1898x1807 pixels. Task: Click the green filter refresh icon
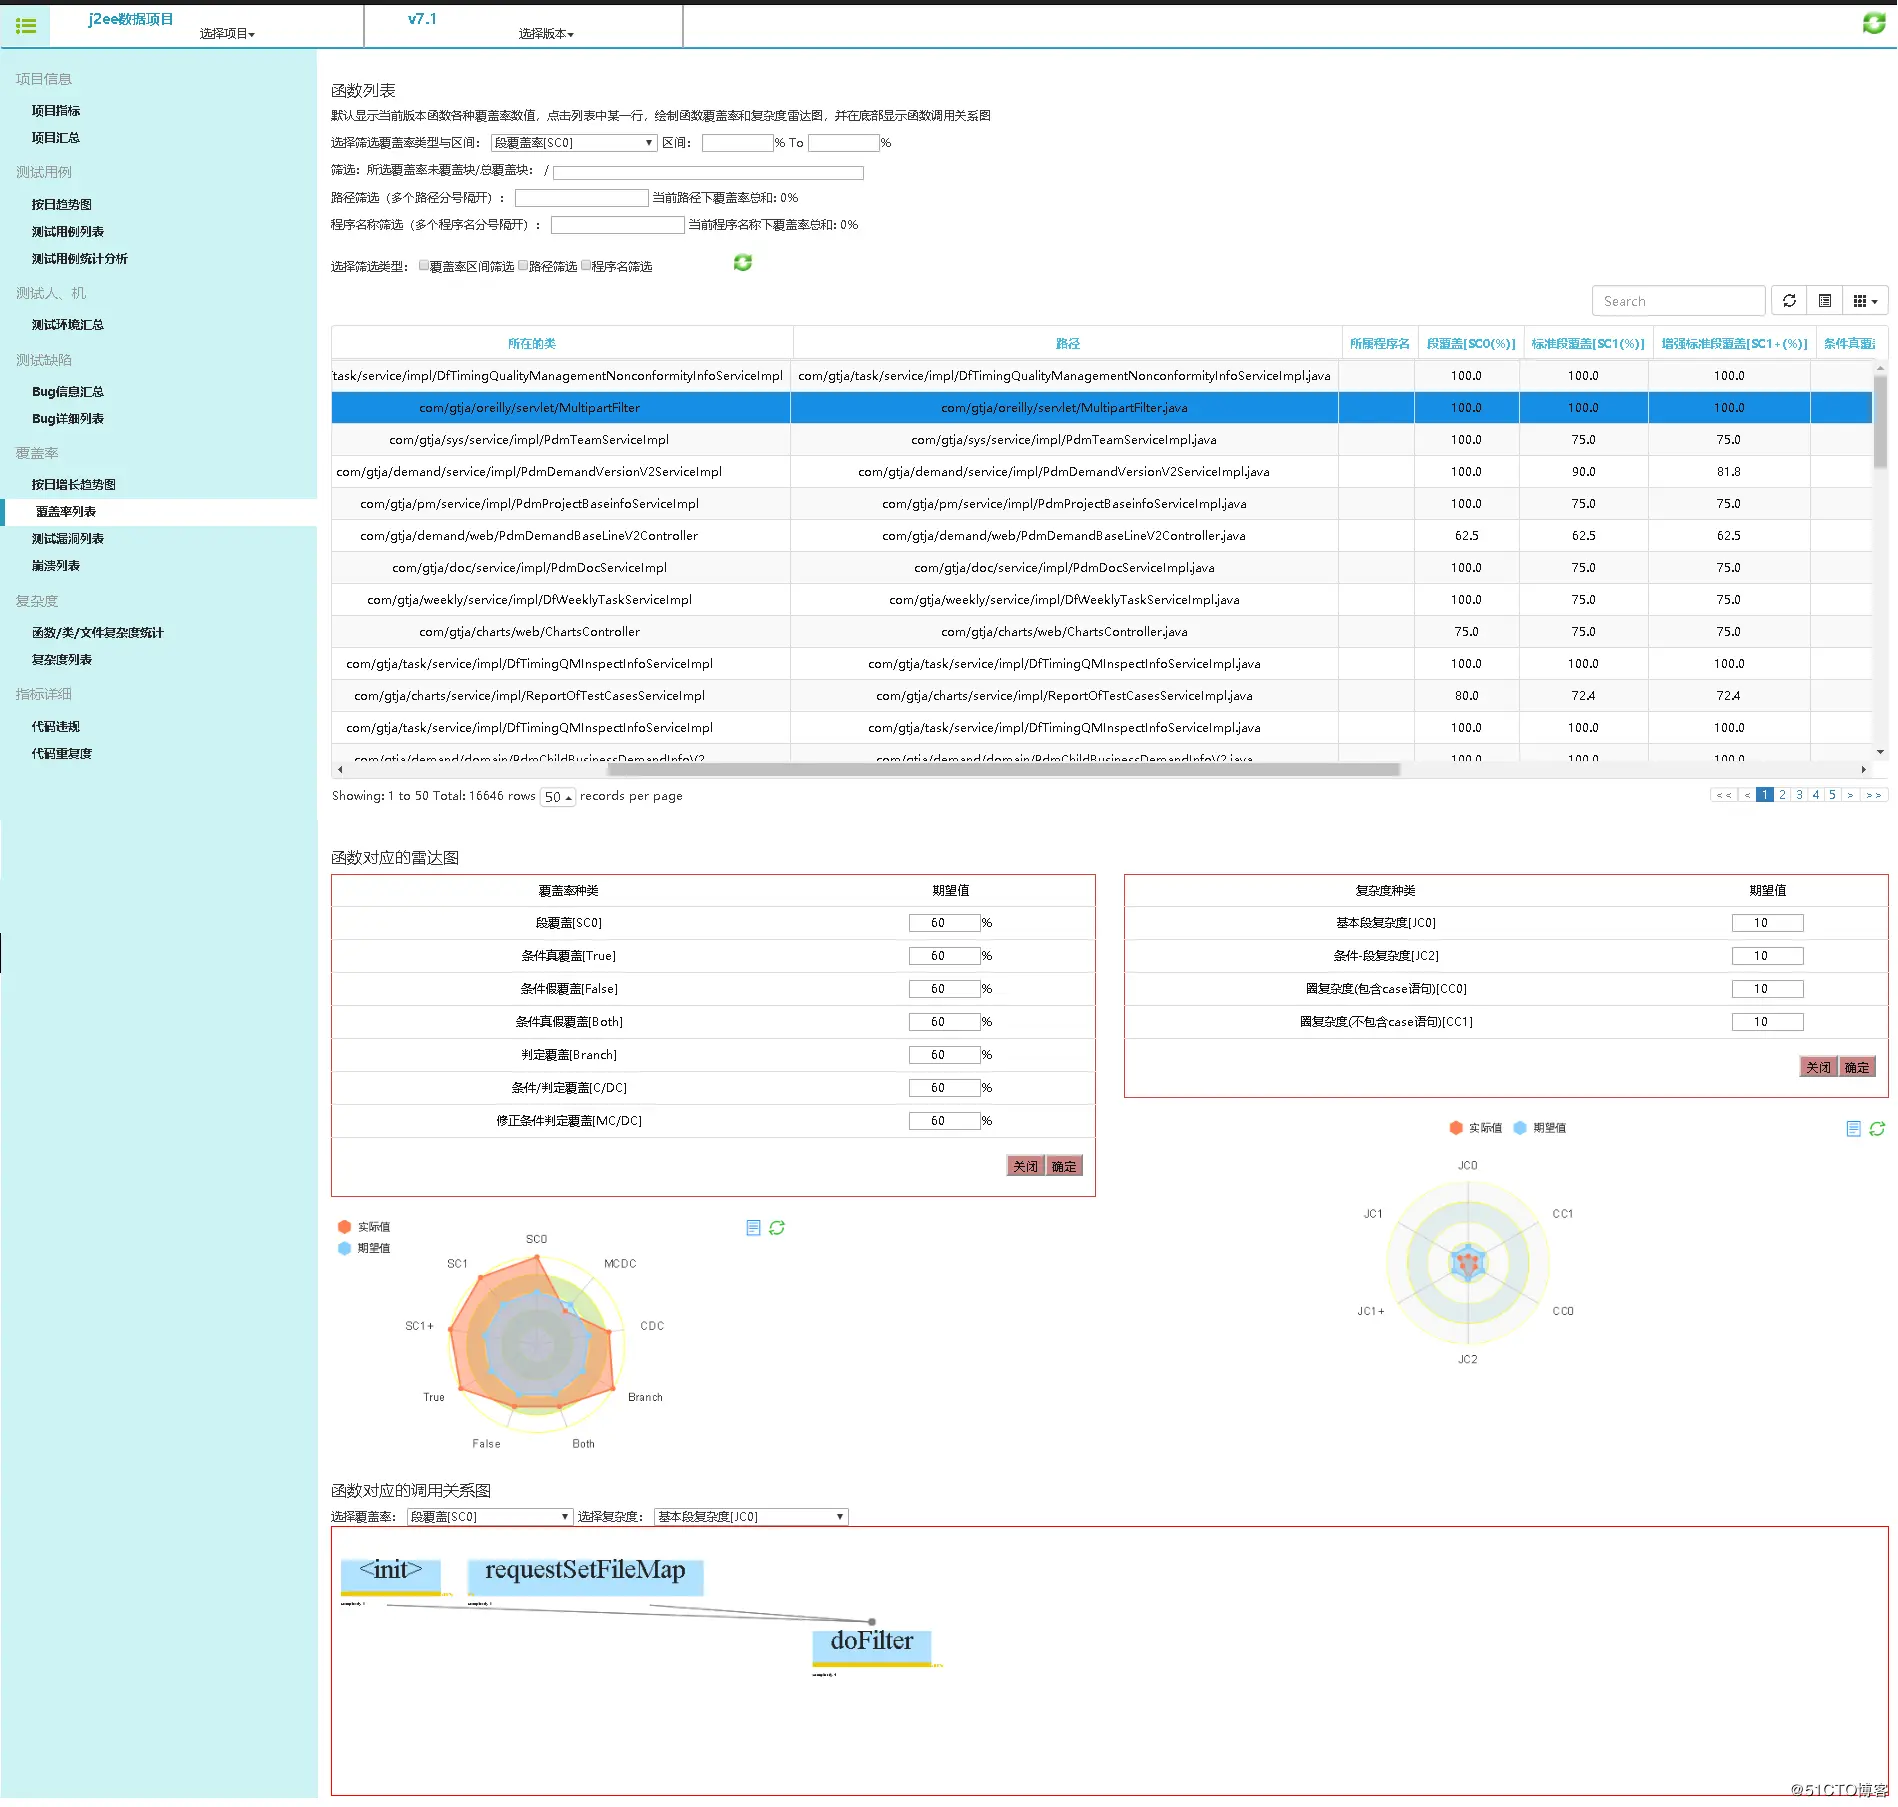click(742, 262)
